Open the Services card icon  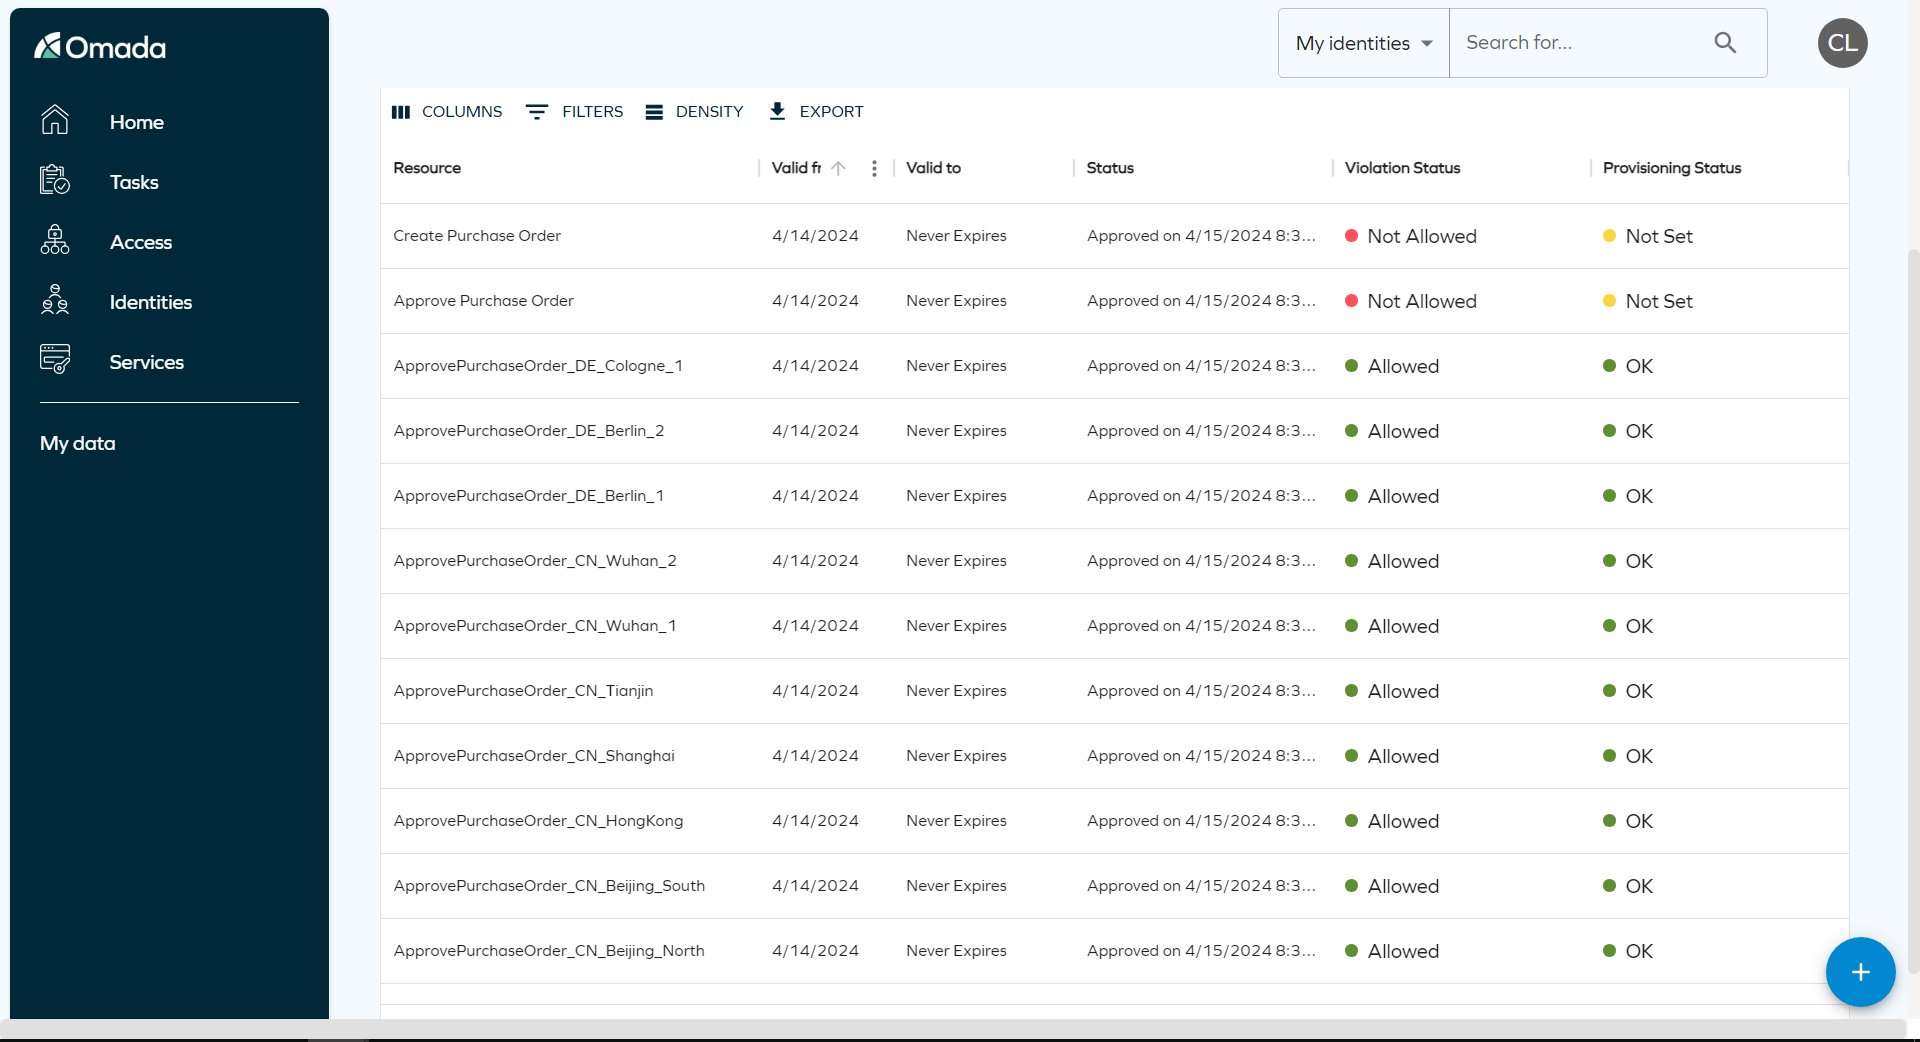pos(55,360)
